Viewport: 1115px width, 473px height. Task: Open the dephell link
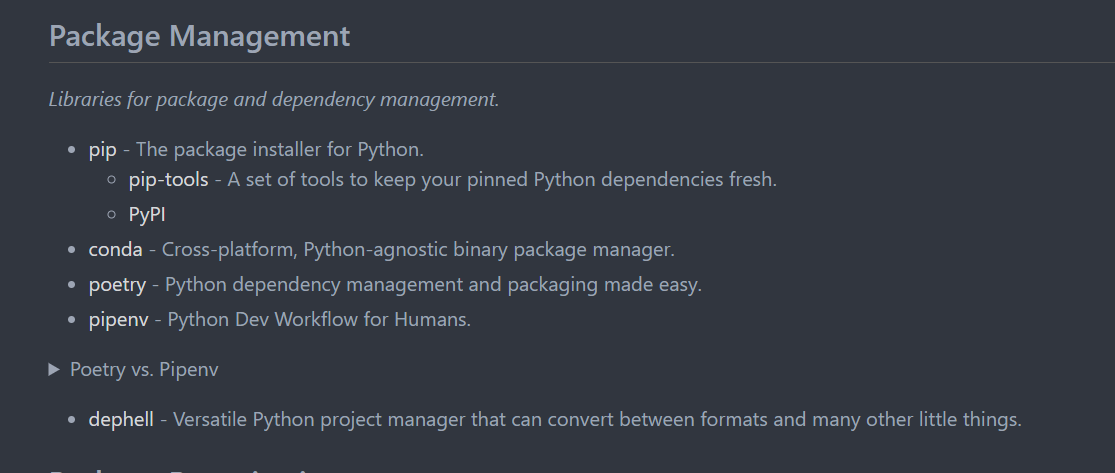[x=121, y=420]
